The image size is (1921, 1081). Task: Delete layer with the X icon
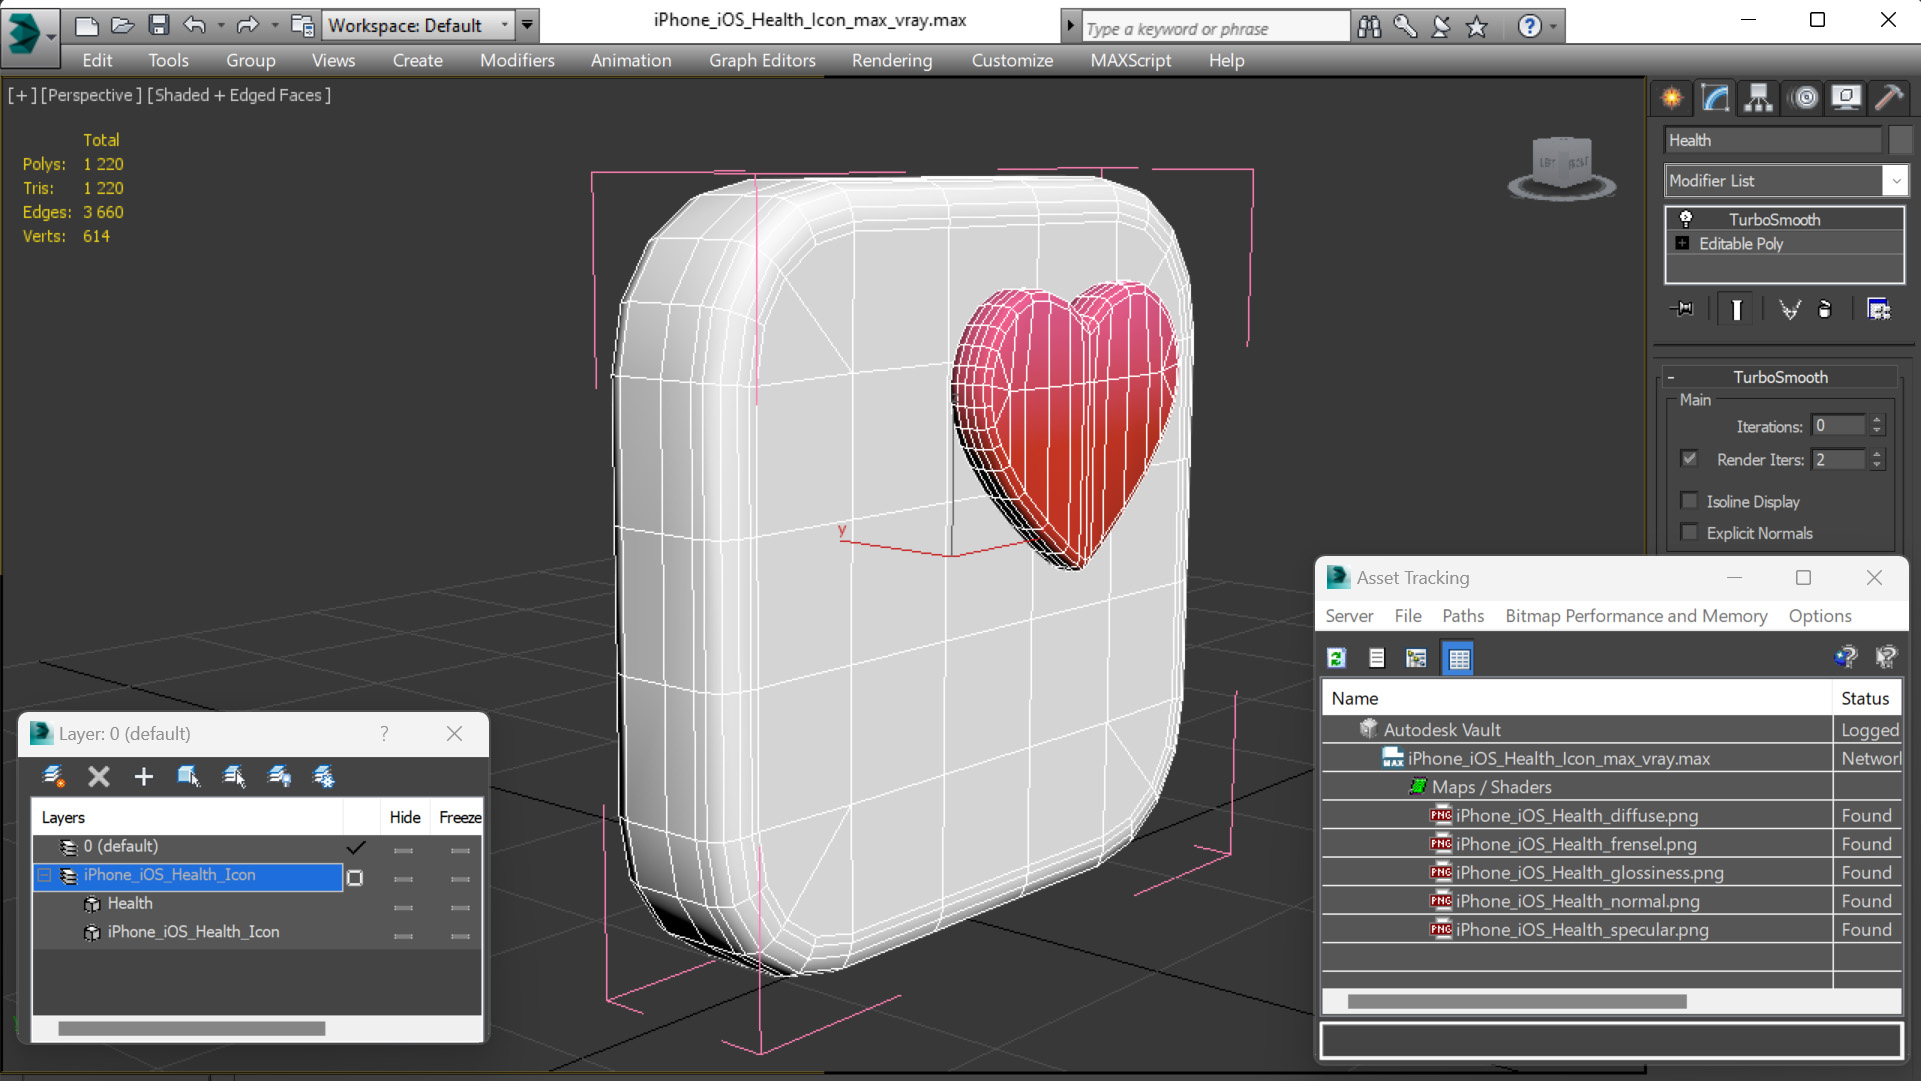99,776
